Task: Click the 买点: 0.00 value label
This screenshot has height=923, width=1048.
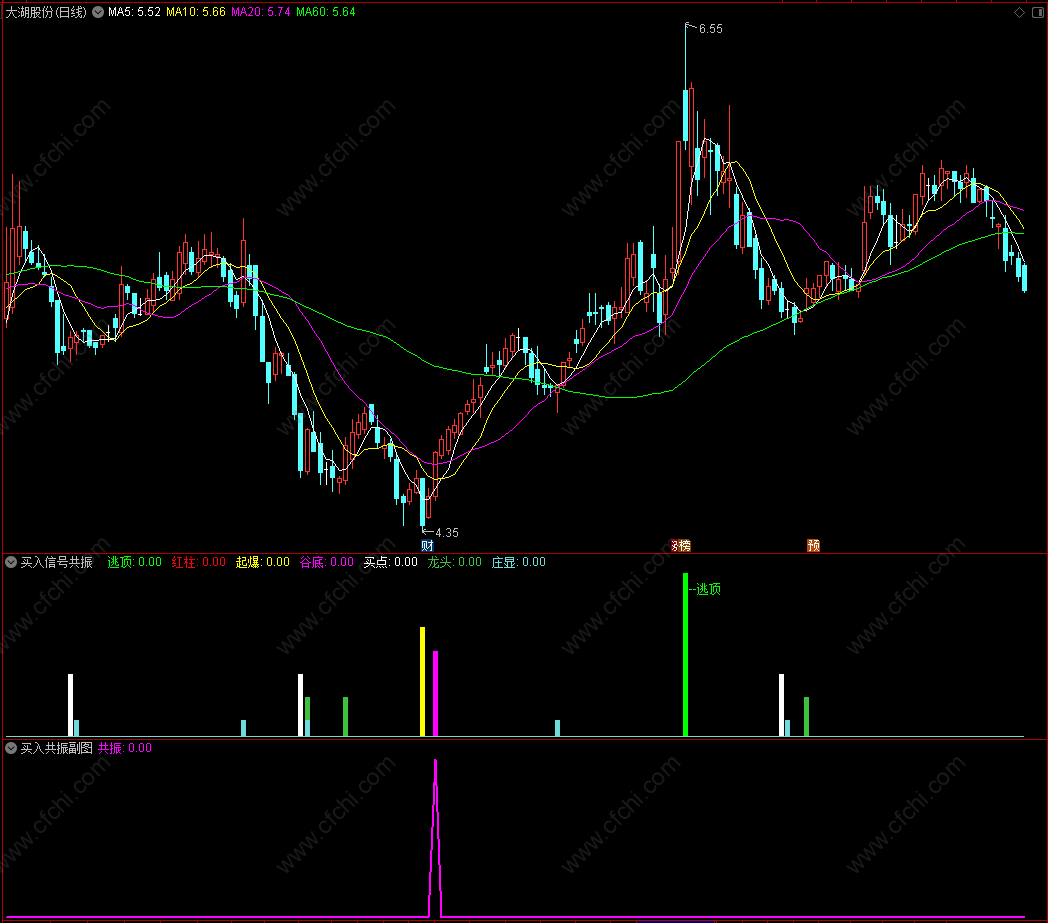Action: tap(390, 562)
